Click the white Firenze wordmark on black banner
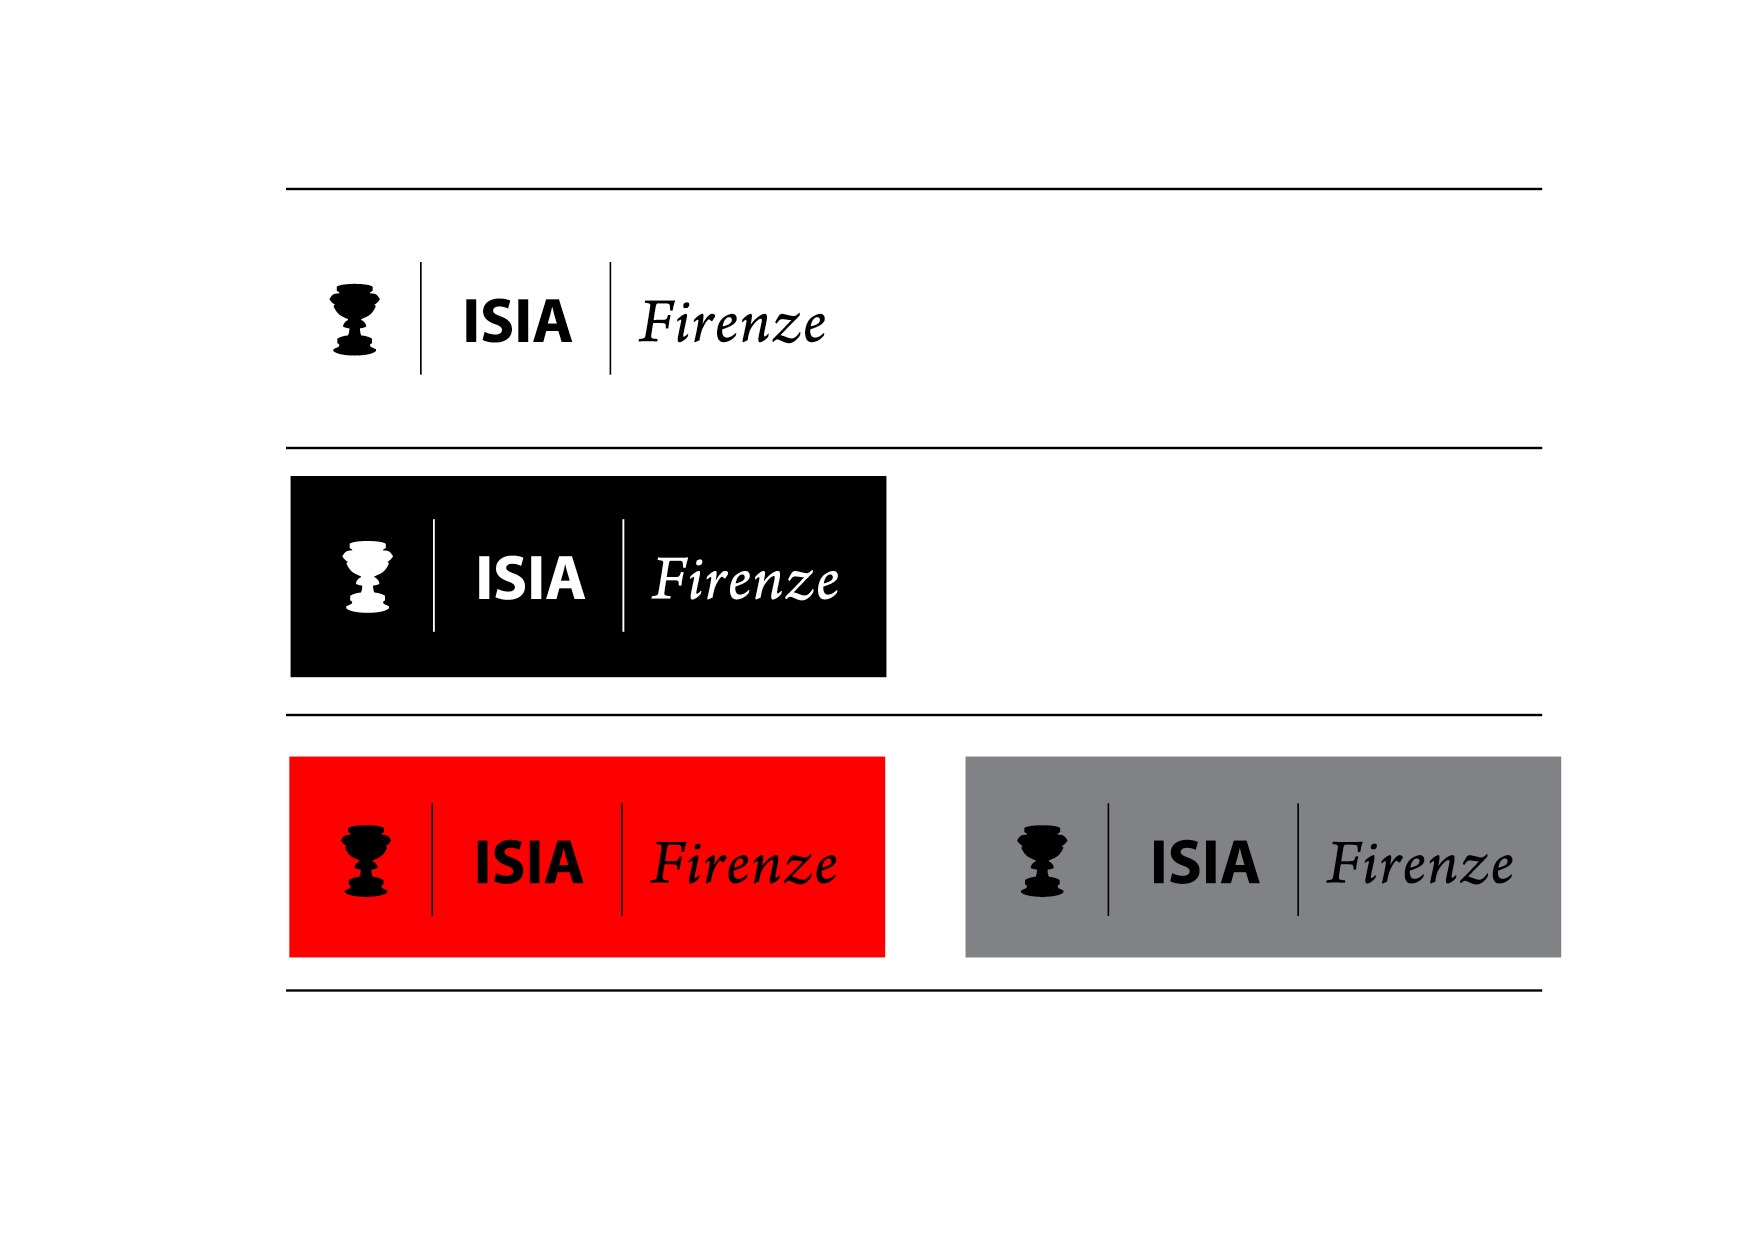This screenshot has width=1754, height=1241. pyautogui.click(x=746, y=579)
